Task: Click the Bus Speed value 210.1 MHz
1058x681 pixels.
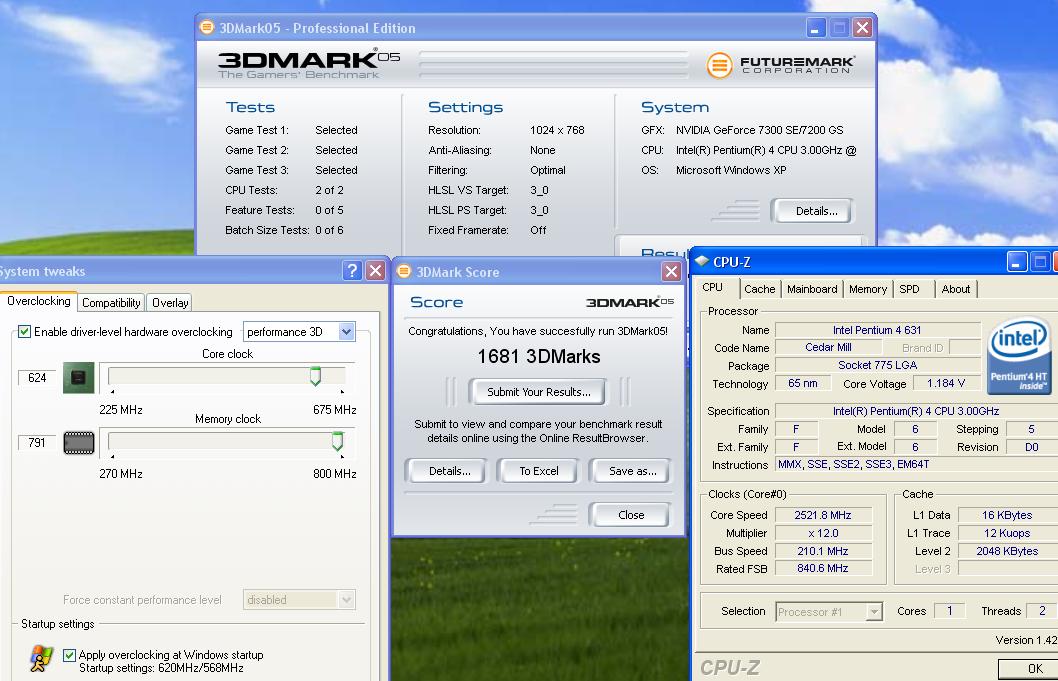Action: [x=823, y=551]
